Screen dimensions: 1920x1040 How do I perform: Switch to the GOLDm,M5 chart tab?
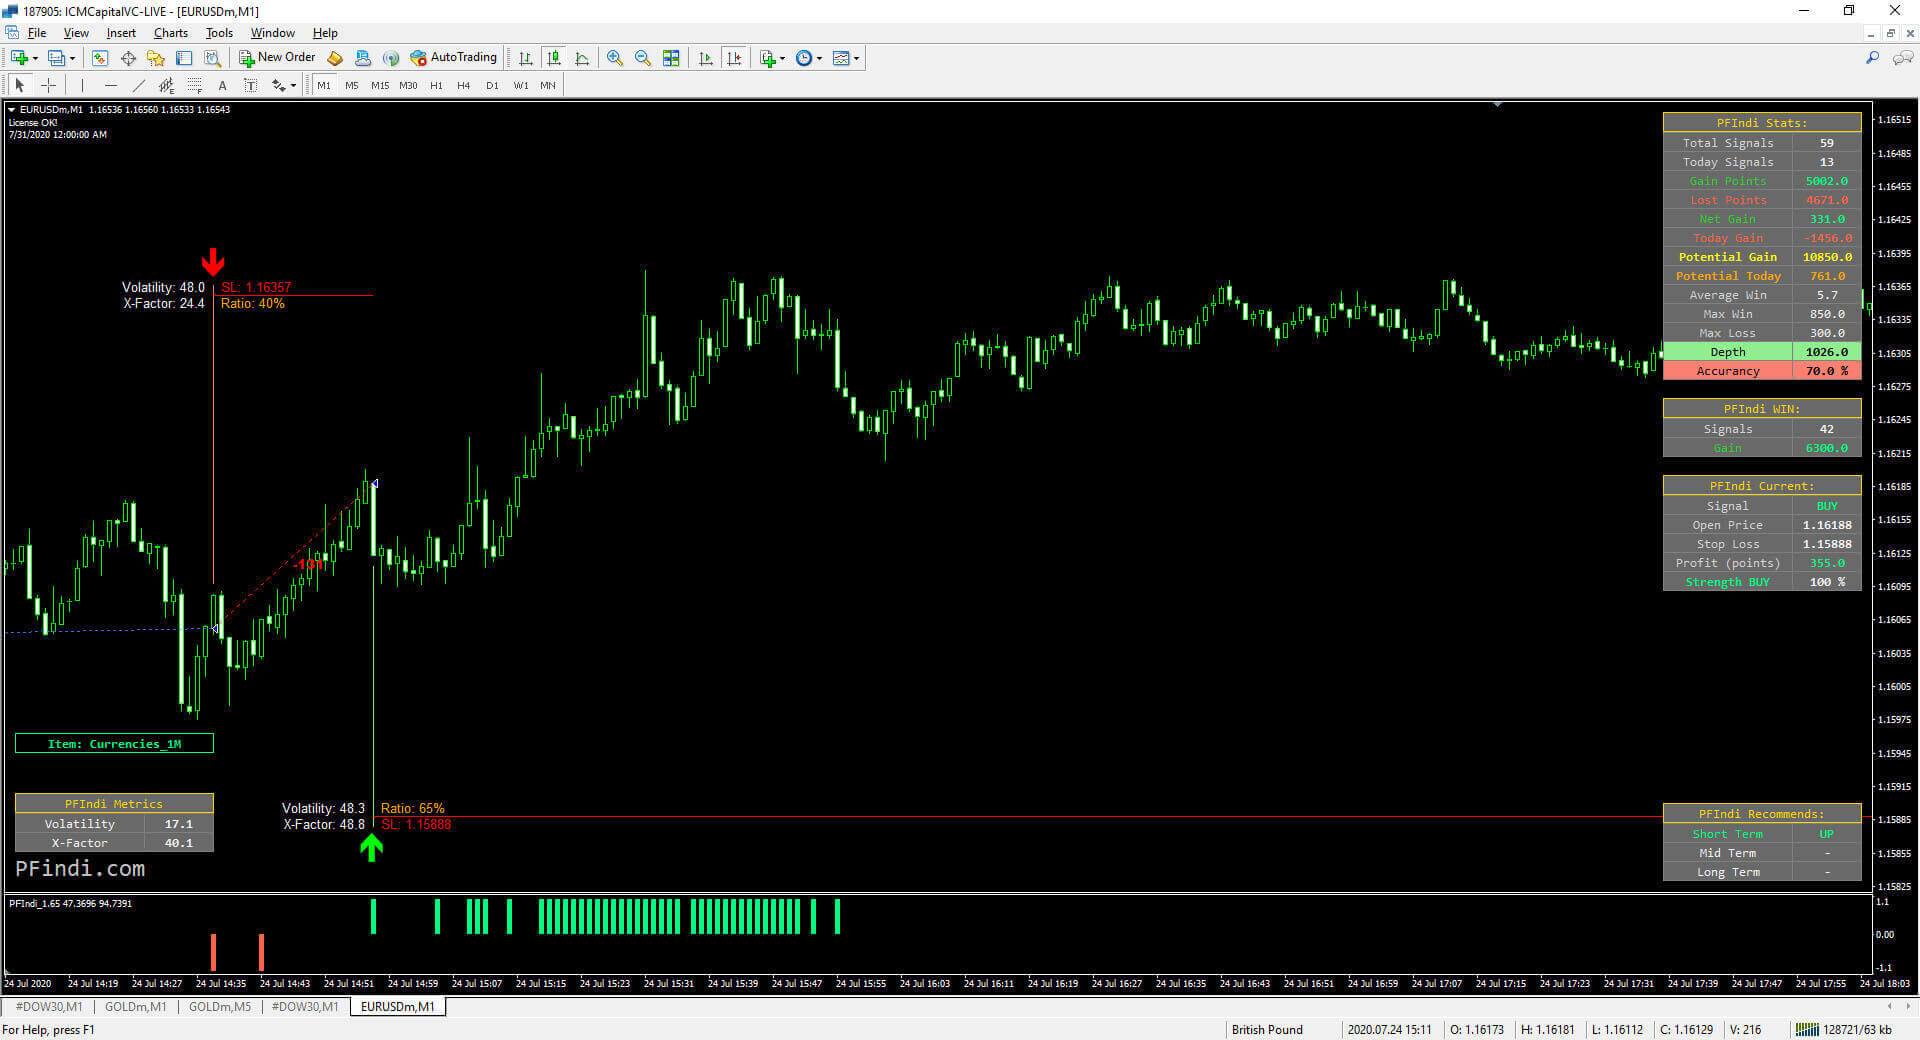[219, 1007]
